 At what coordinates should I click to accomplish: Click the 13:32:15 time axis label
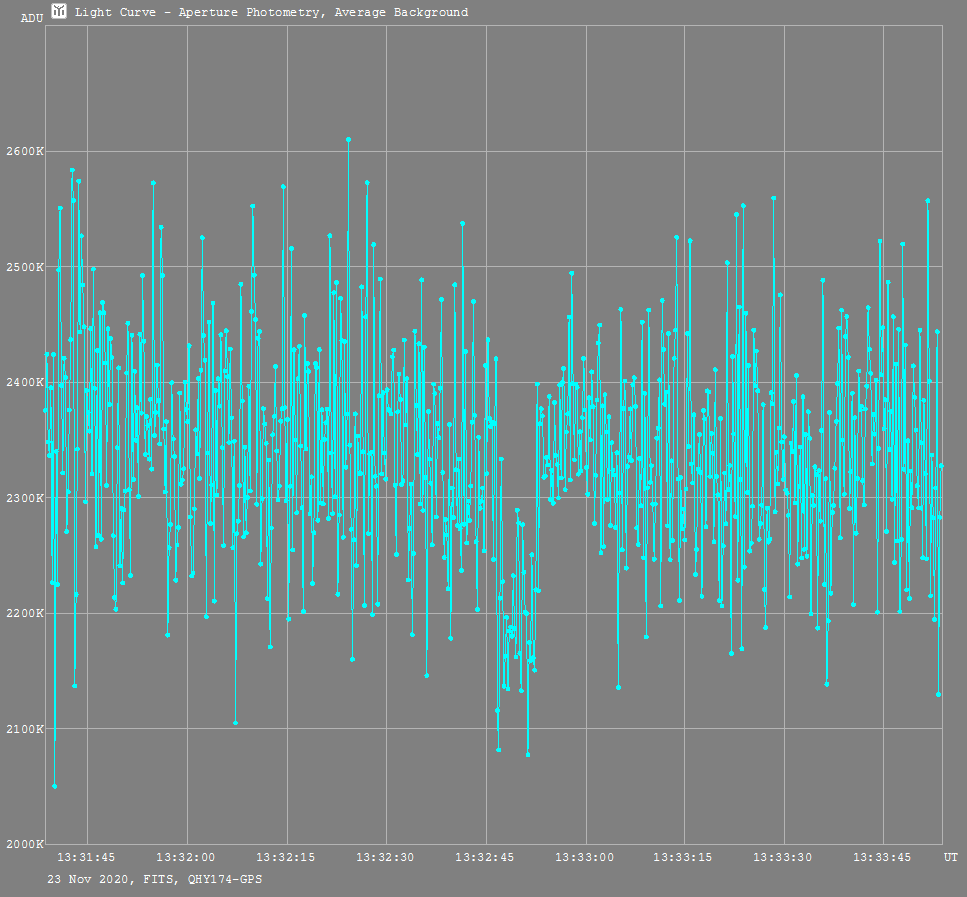coord(286,858)
